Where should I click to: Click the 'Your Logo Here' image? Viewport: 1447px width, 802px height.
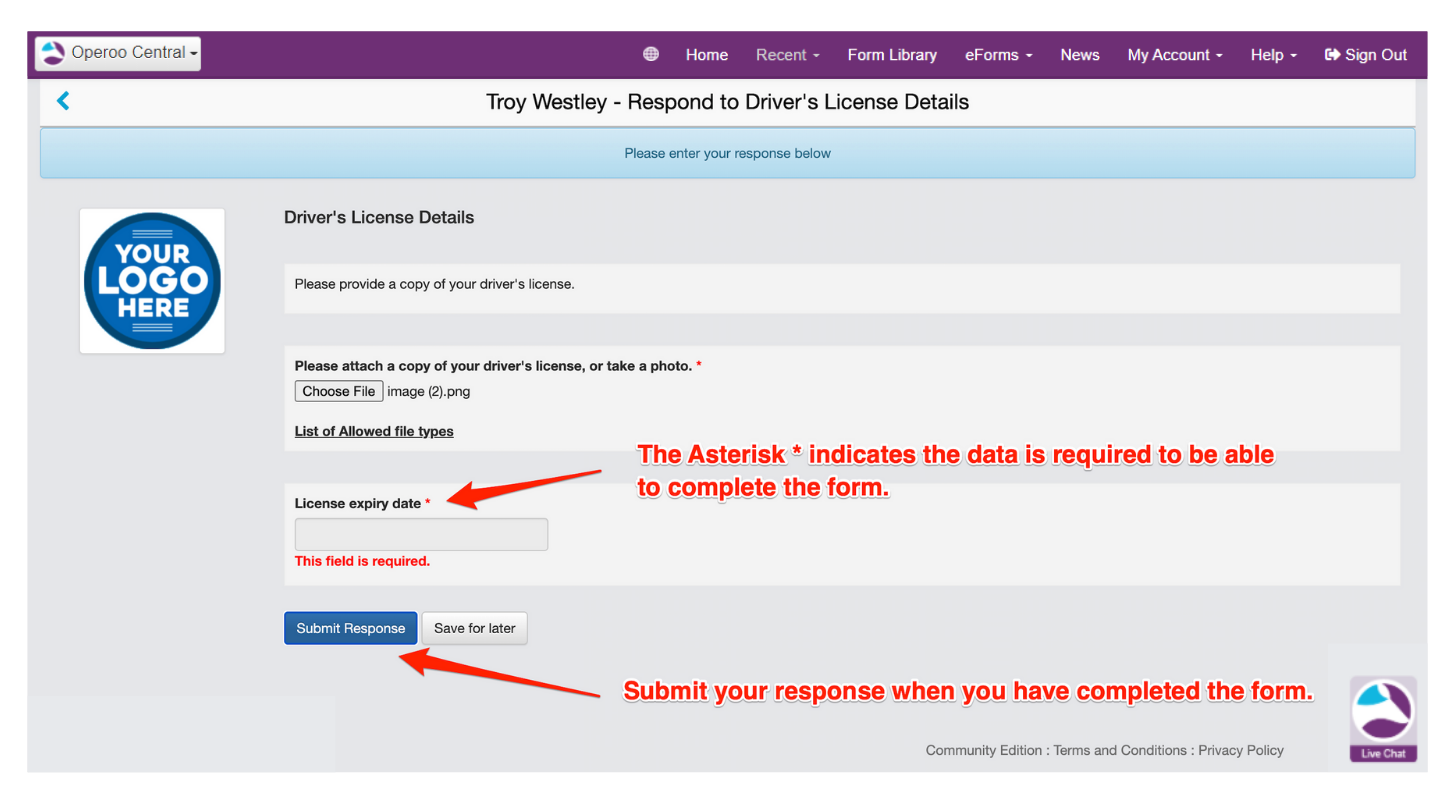pyautogui.click(x=152, y=281)
